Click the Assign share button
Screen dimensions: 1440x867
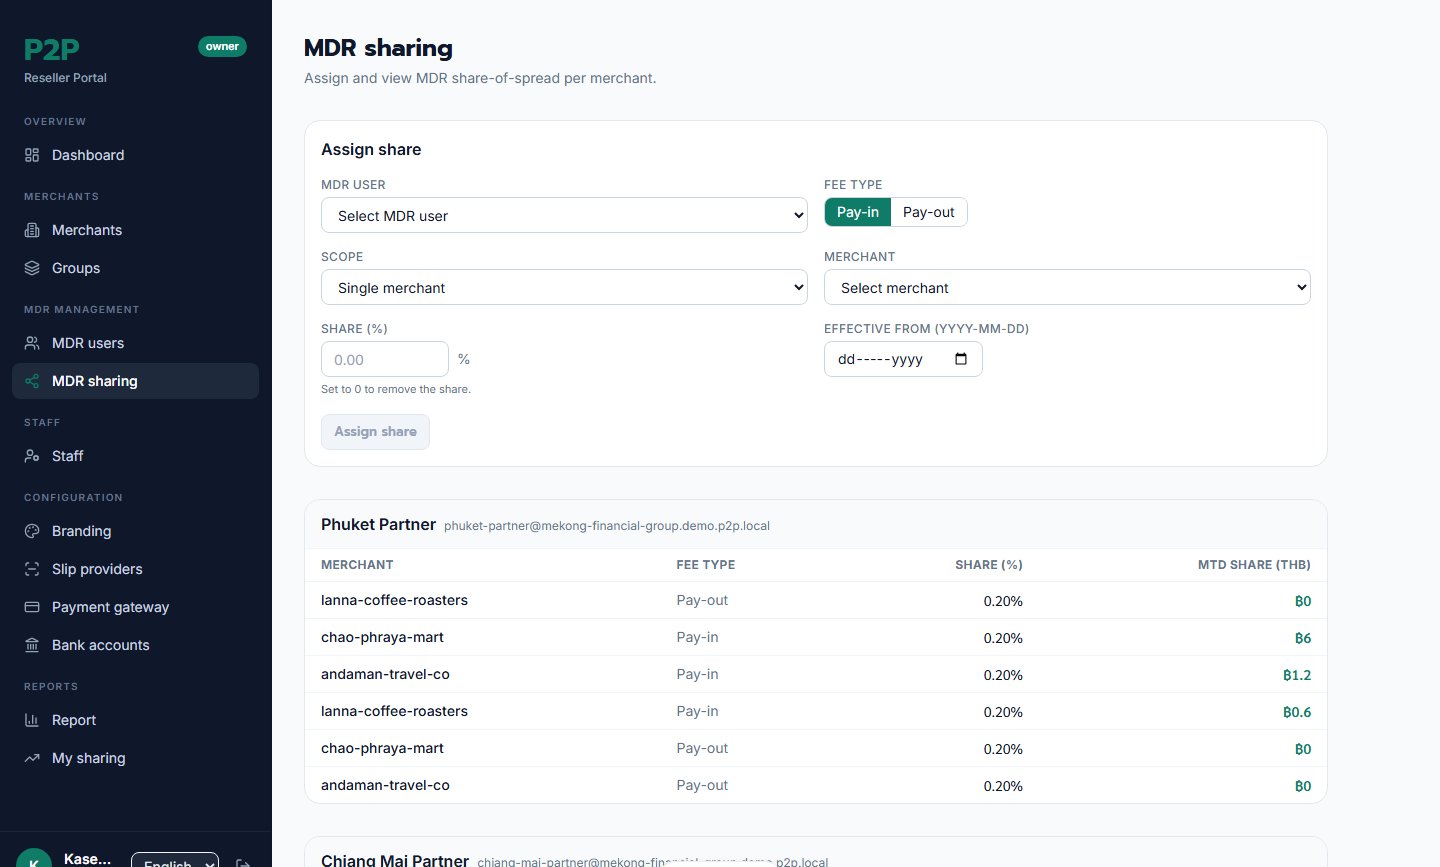tap(375, 432)
